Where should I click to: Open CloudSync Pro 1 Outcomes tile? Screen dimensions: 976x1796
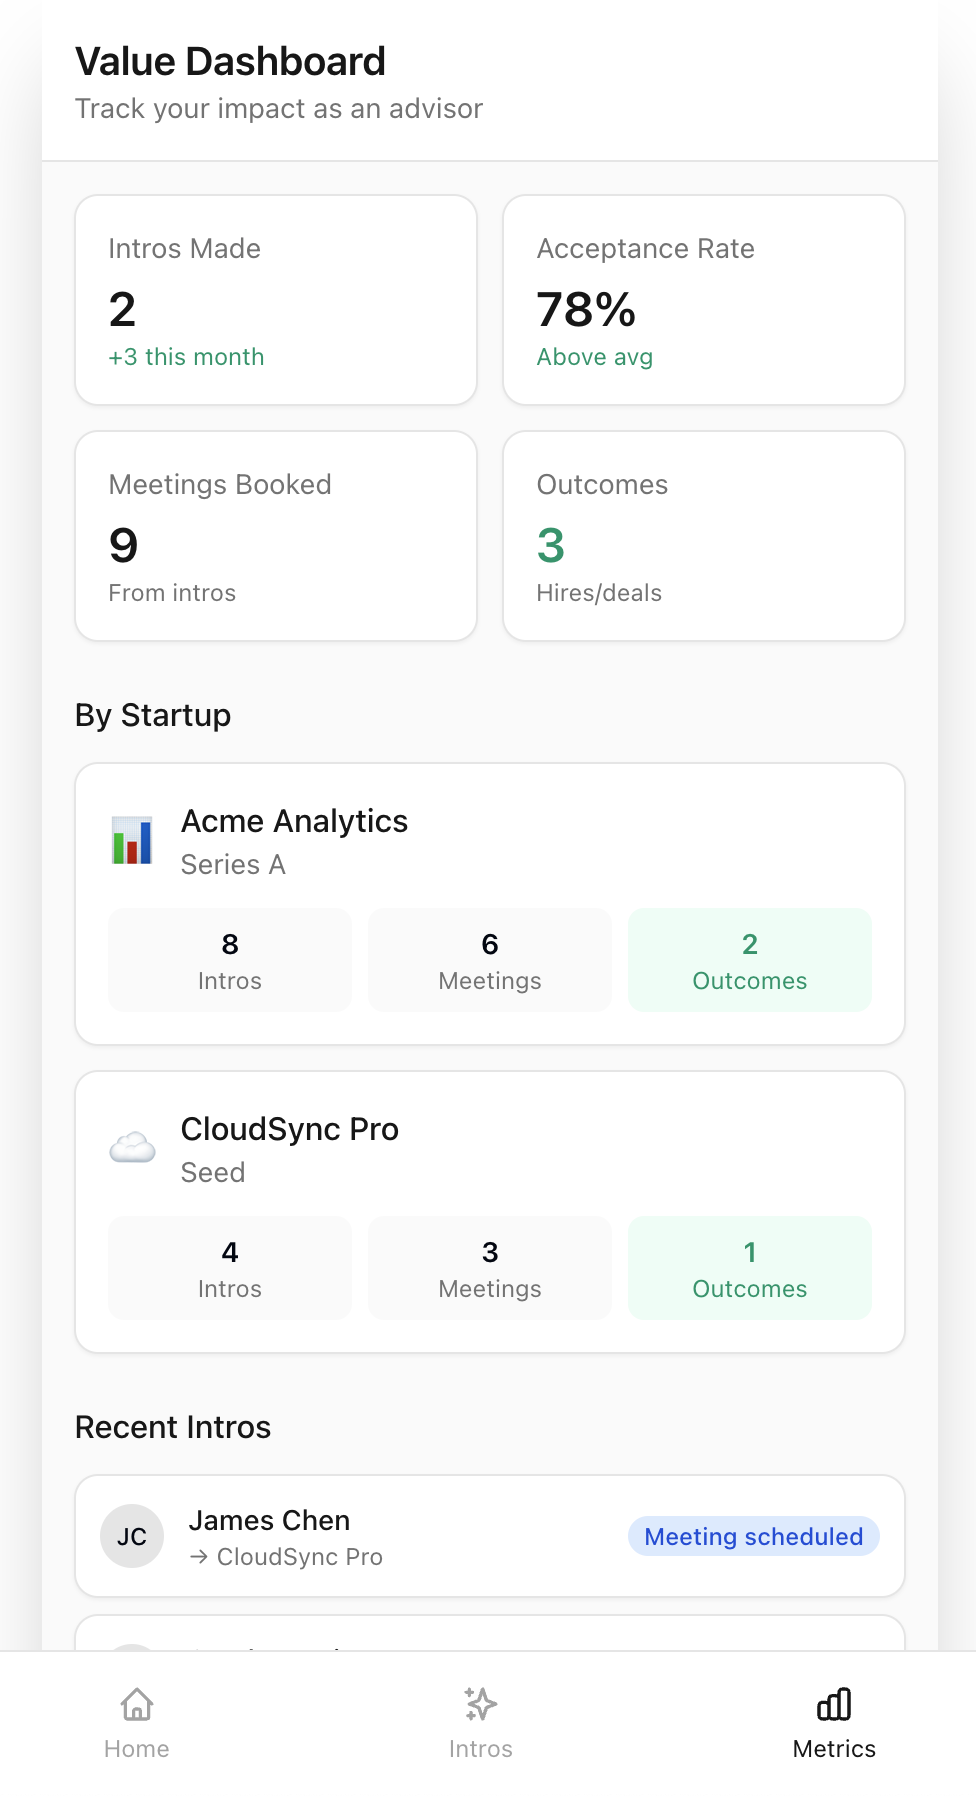[750, 1268]
